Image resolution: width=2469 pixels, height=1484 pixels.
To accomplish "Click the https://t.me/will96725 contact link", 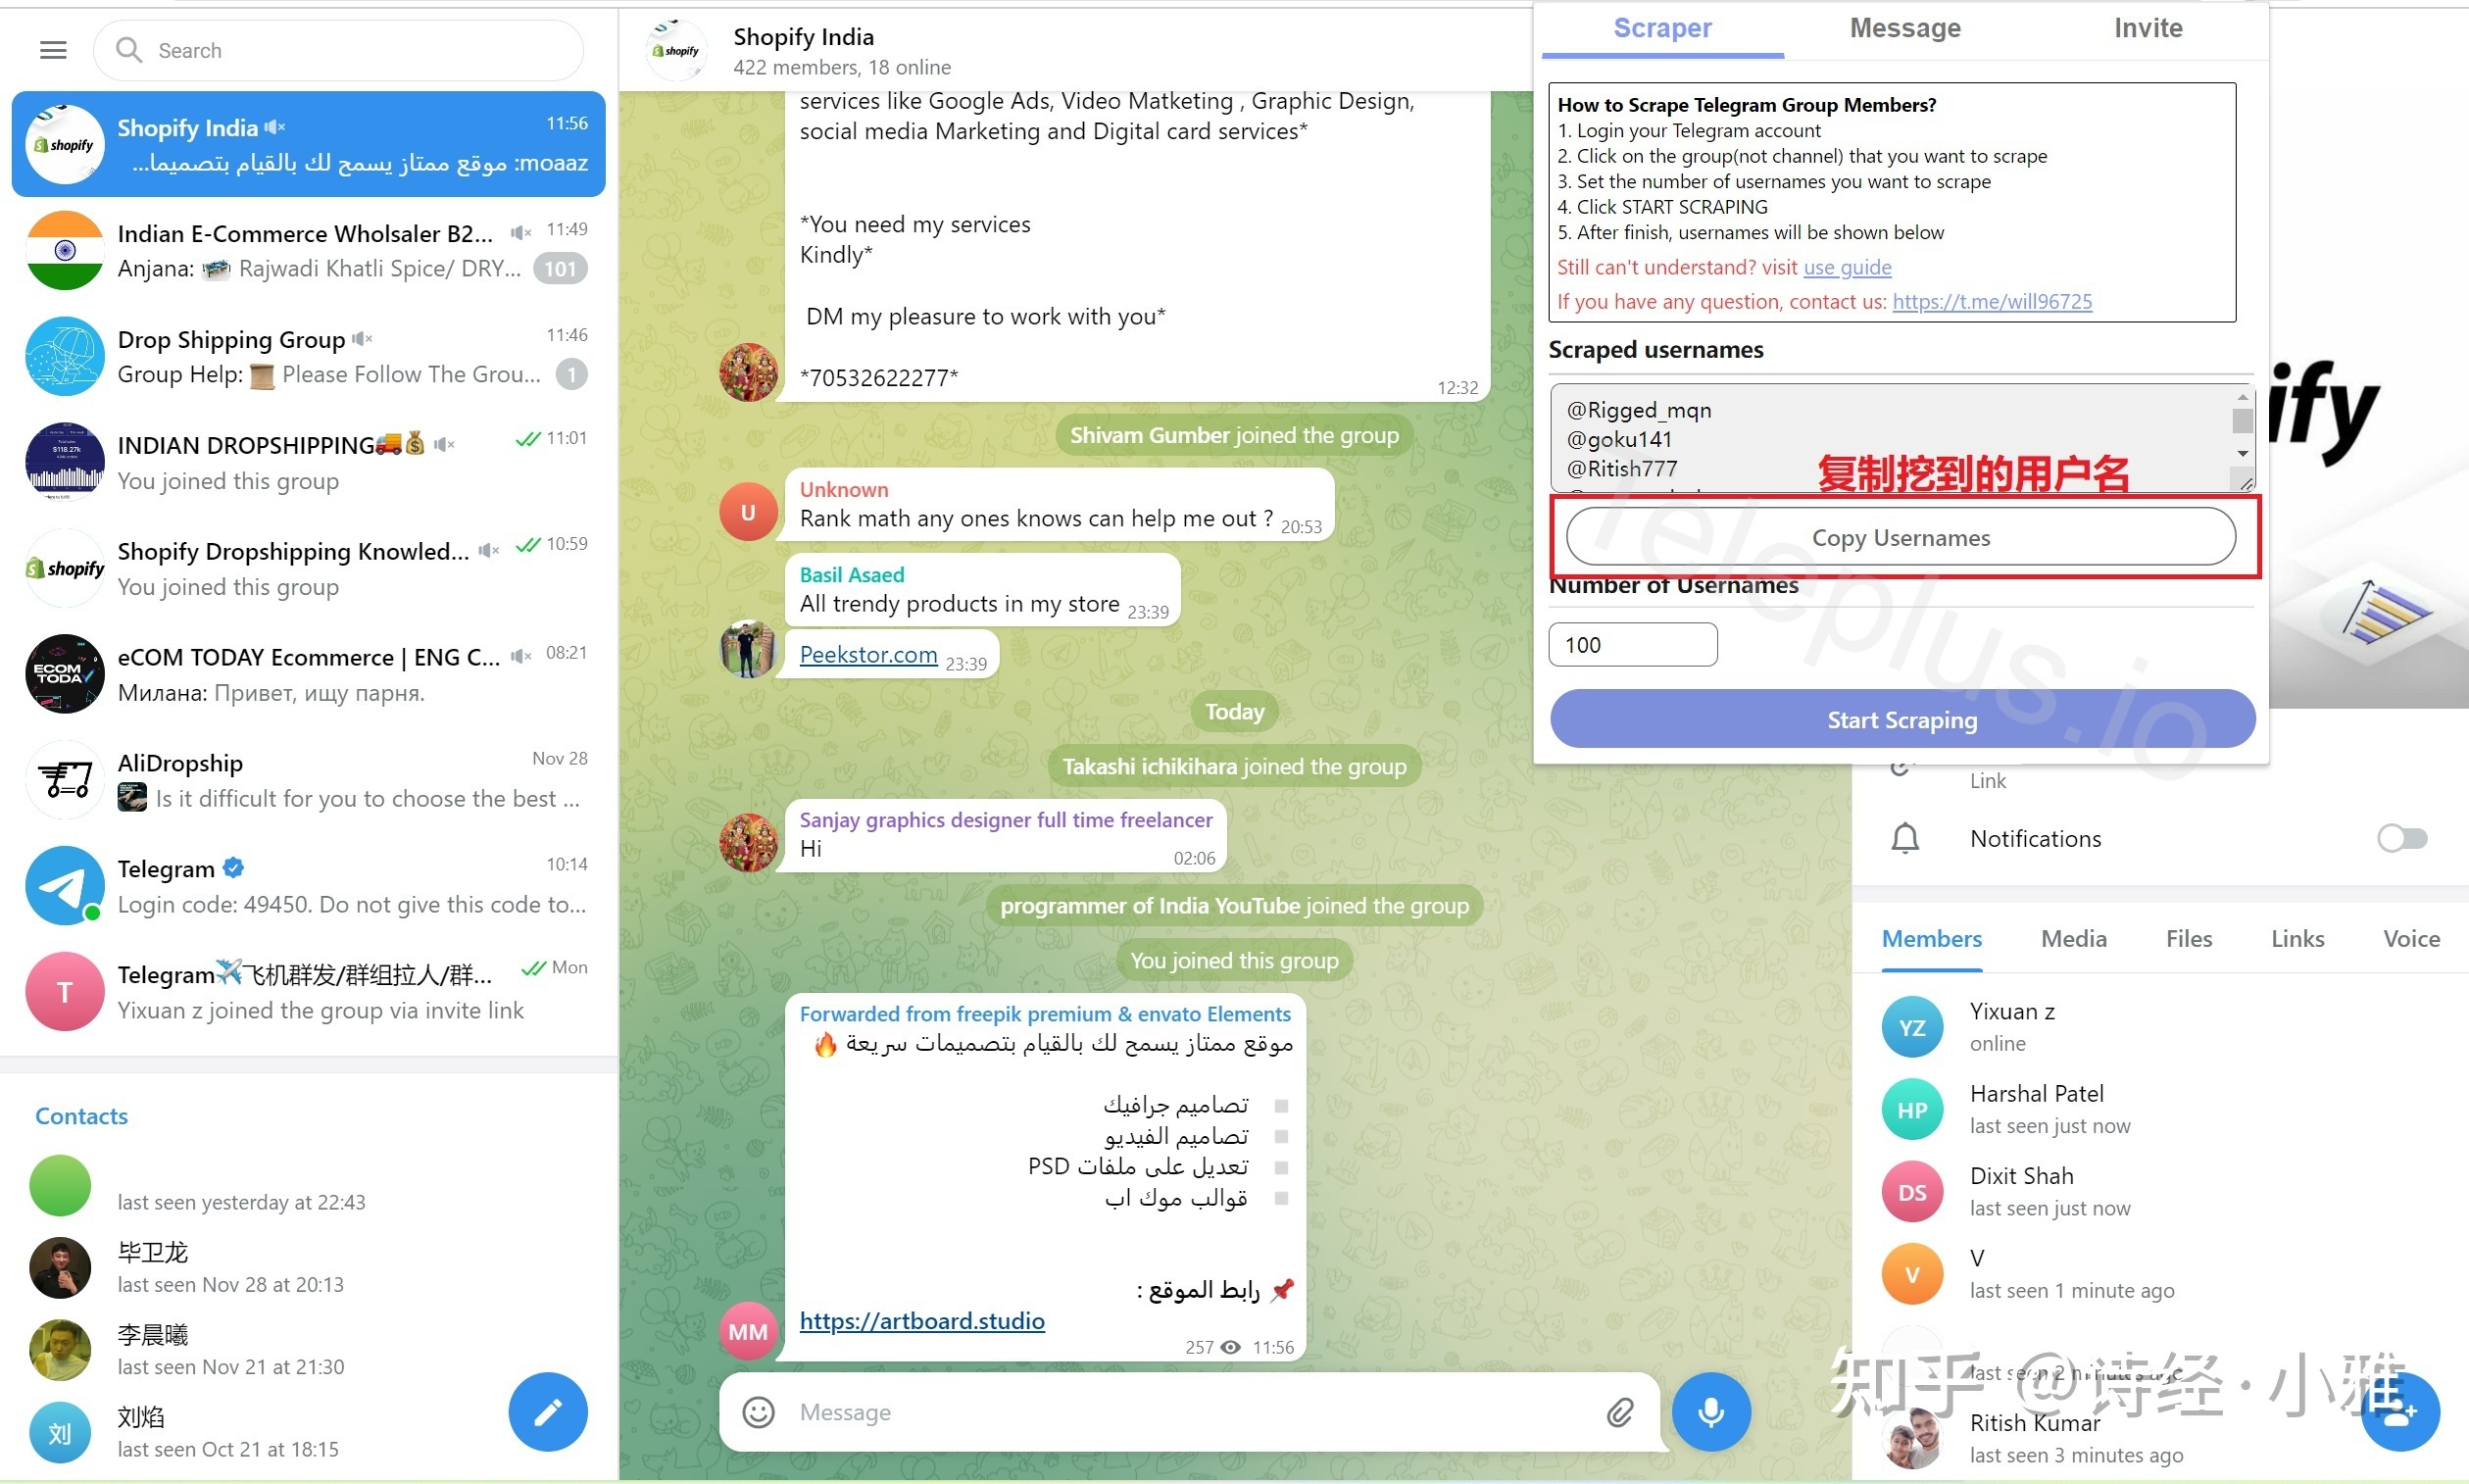I will coord(1991,300).
